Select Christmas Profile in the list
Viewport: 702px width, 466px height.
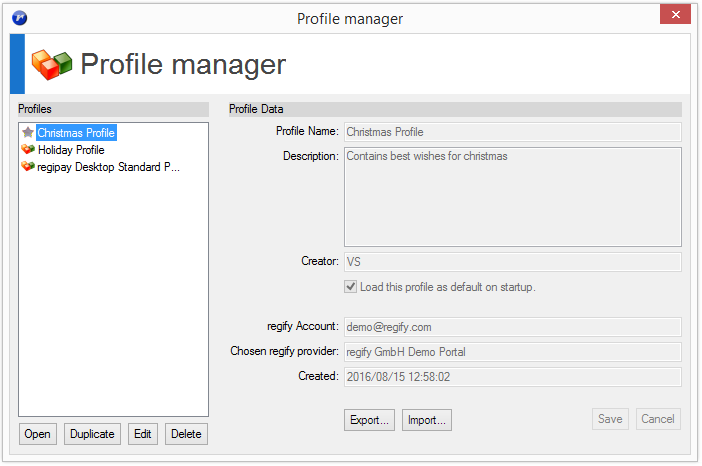coord(76,133)
